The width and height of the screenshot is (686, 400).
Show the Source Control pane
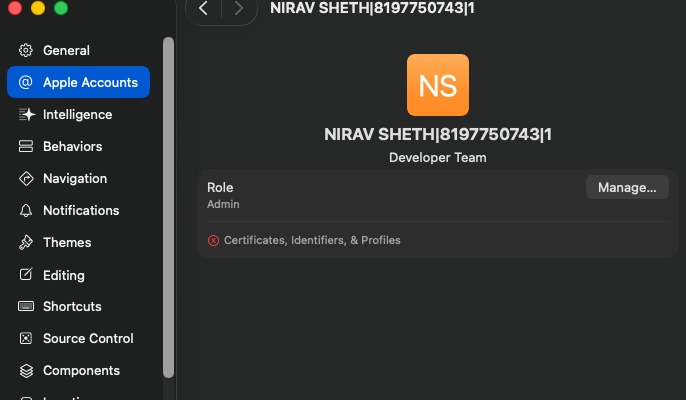[x=79, y=338]
